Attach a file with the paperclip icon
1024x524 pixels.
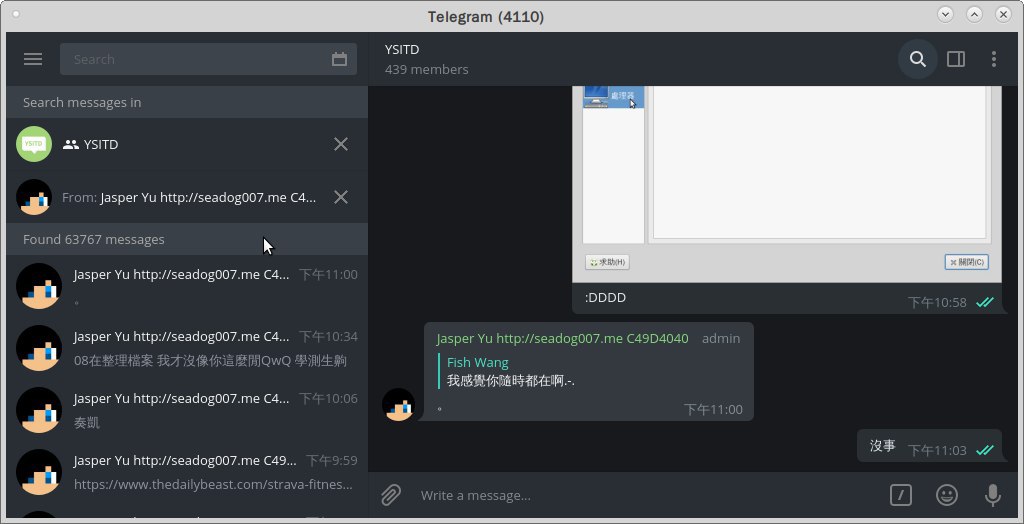[391, 495]
